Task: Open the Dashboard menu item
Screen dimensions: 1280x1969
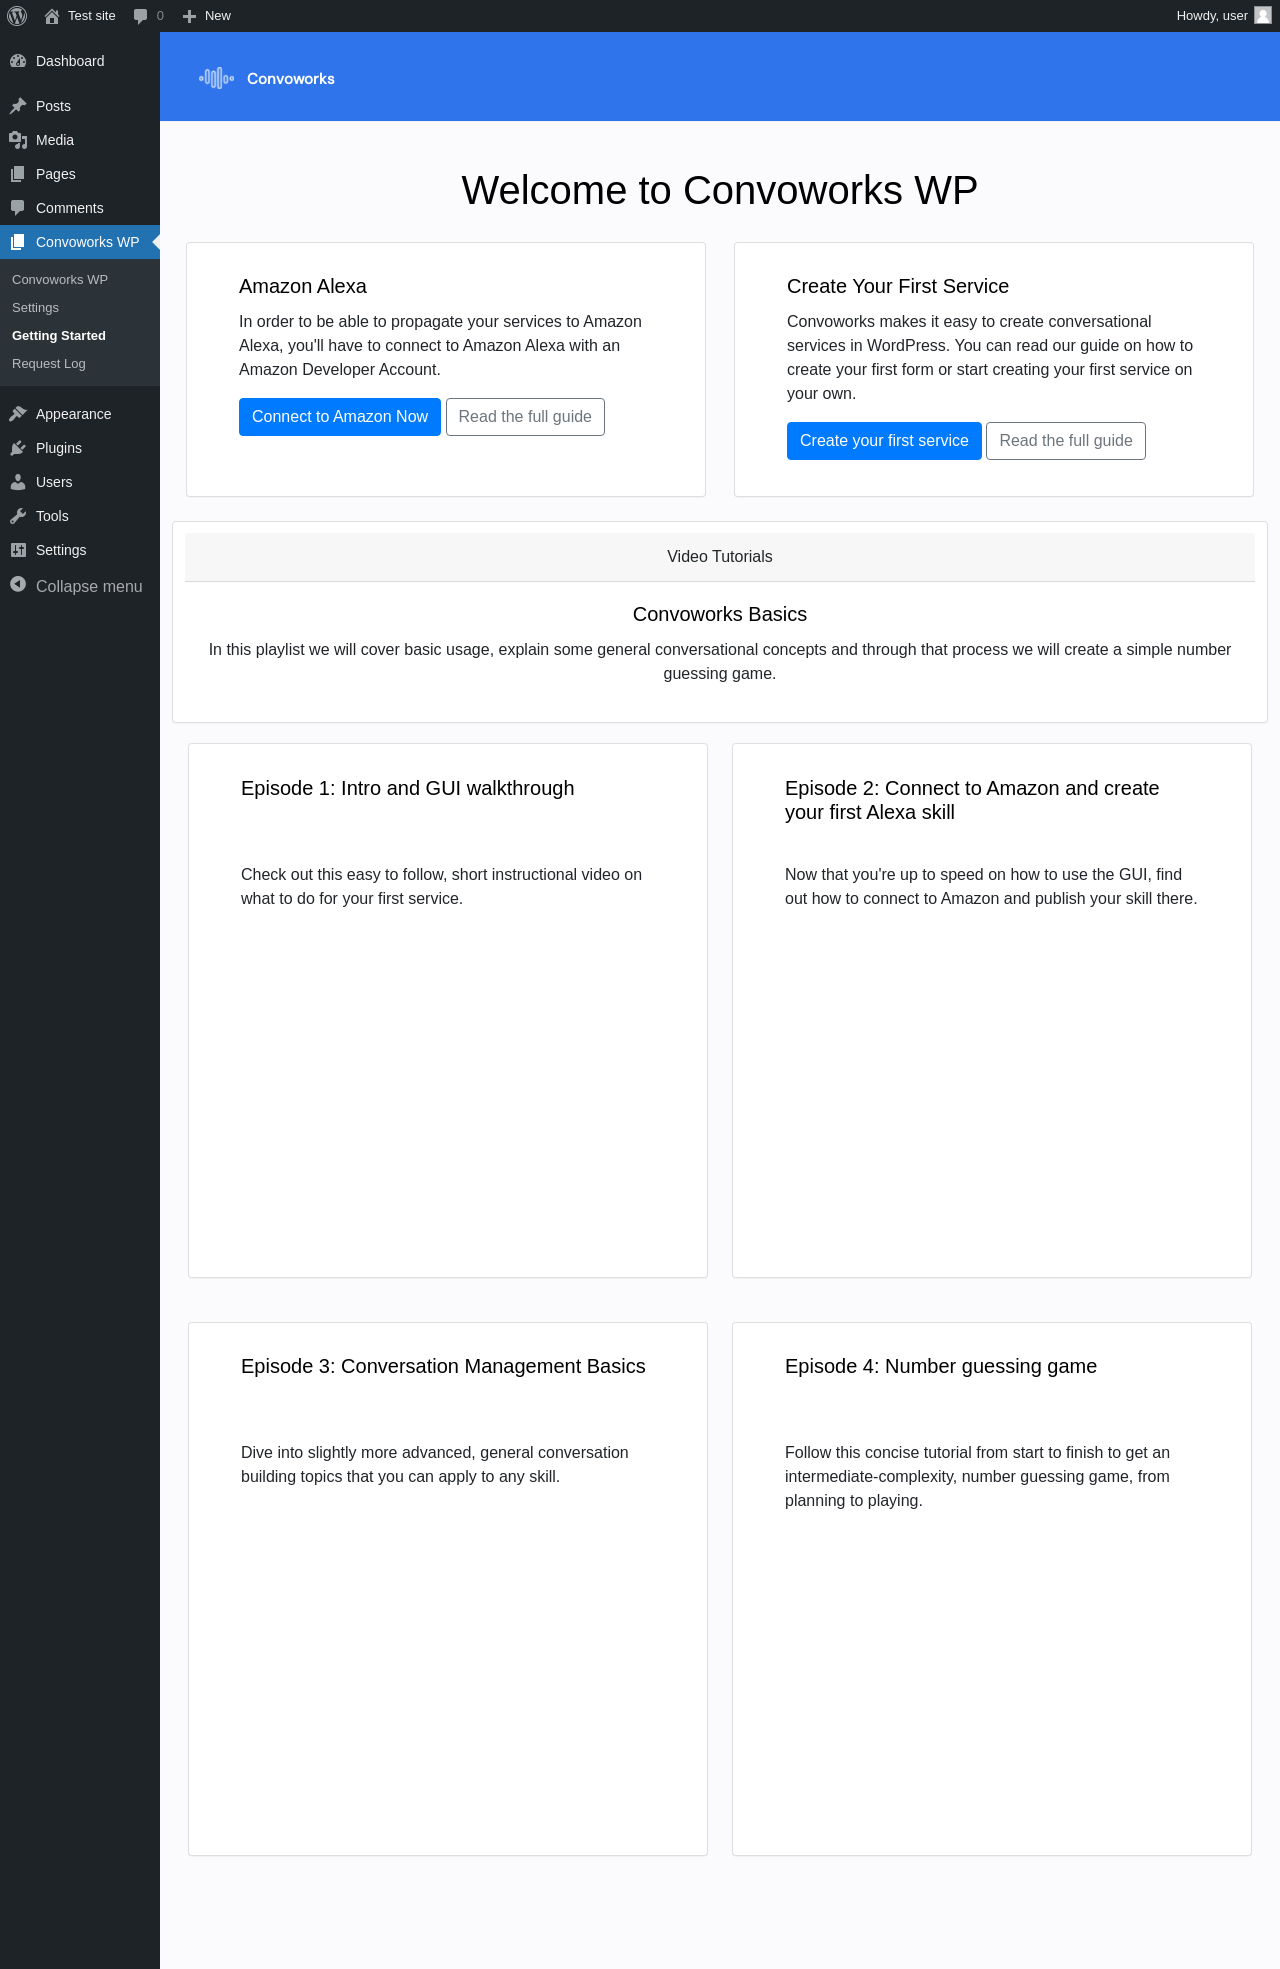Action: click(80, 61)
